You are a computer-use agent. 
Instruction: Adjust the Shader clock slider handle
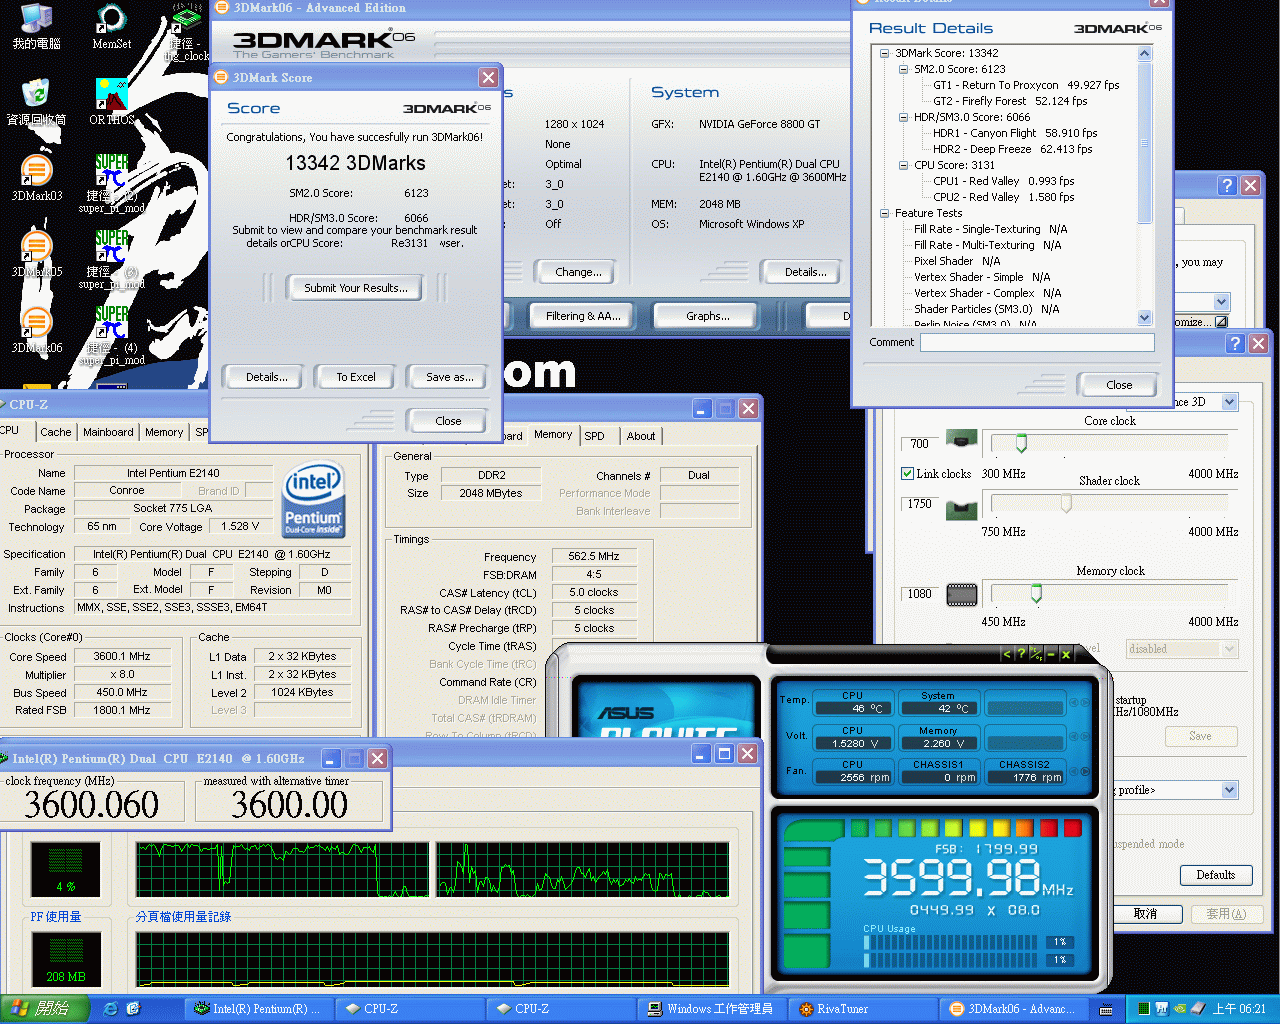[1066, 503]
